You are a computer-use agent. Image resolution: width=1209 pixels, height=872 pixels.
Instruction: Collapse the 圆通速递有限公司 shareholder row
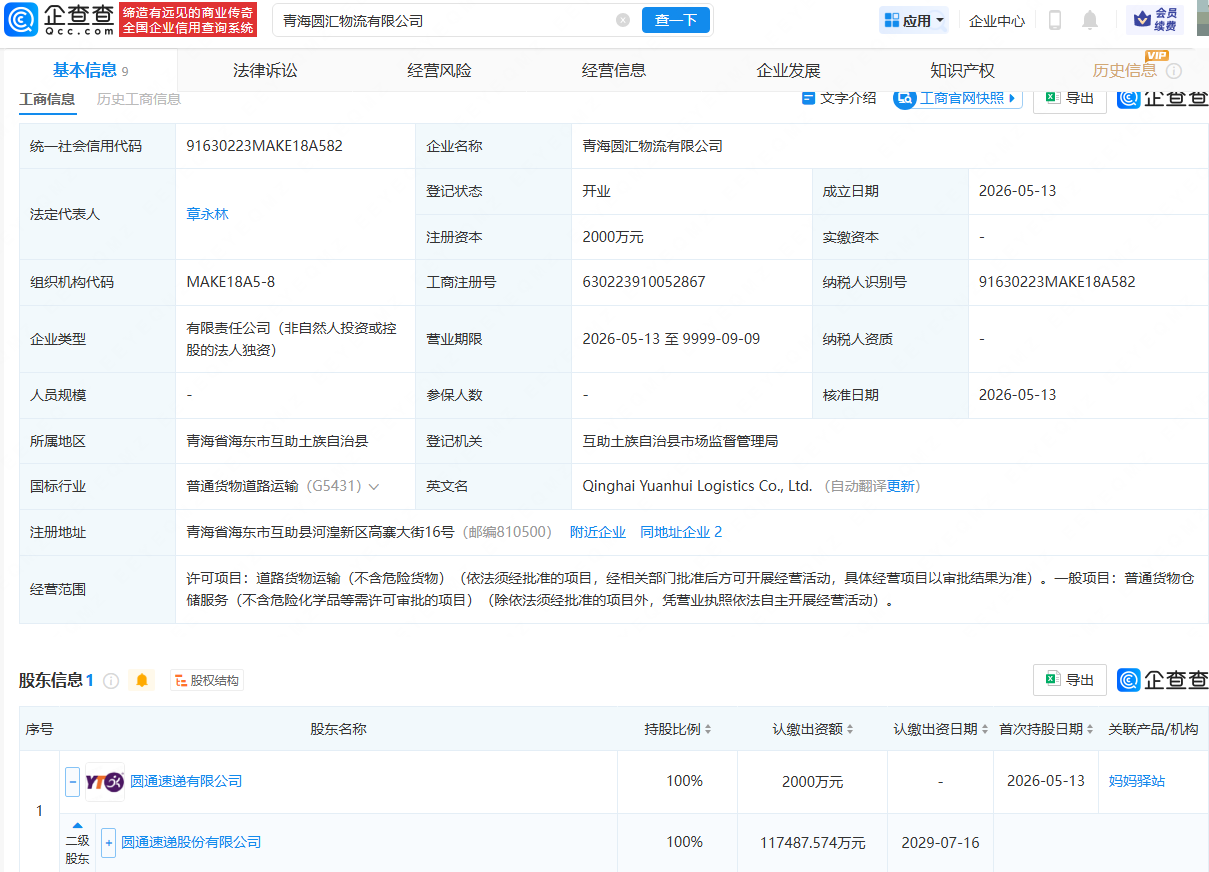[72, 782]
